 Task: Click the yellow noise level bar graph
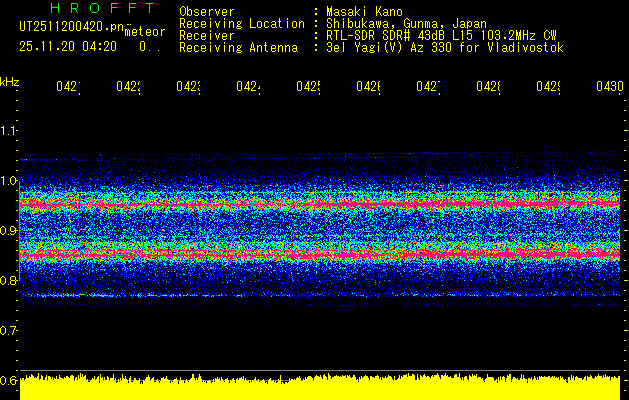(320, 387)
